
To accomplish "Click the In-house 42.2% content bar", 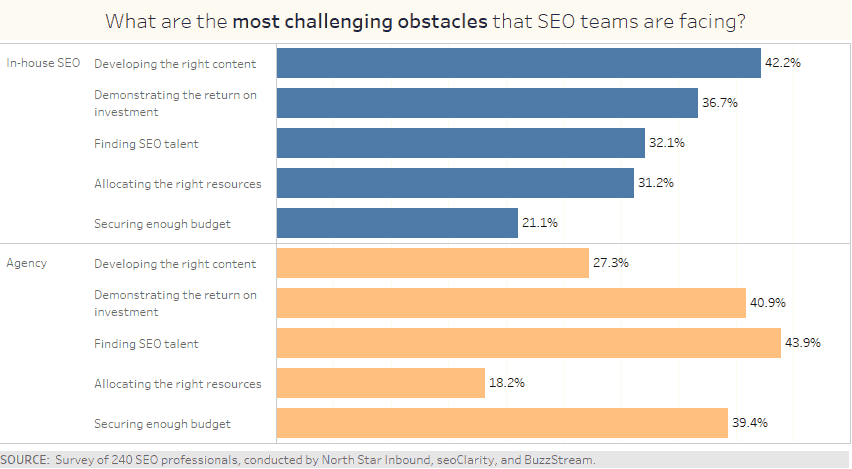I will tap(518, 63).
